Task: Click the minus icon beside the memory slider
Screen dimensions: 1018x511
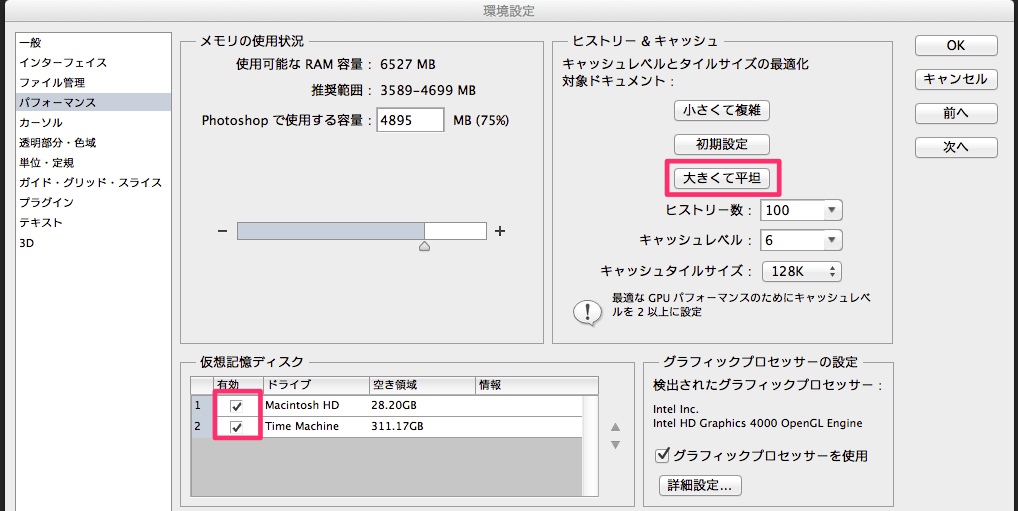Action: (222, 231)
